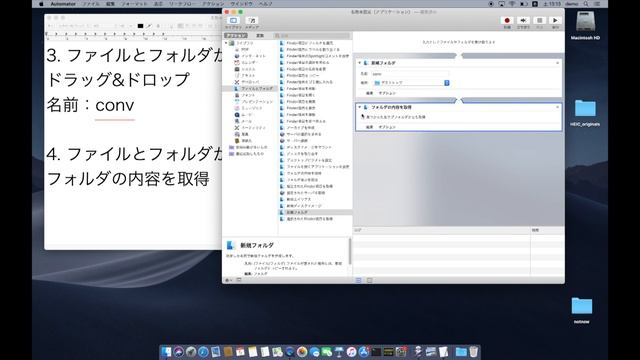Select フォント category icon

click(x=237, y=95)
